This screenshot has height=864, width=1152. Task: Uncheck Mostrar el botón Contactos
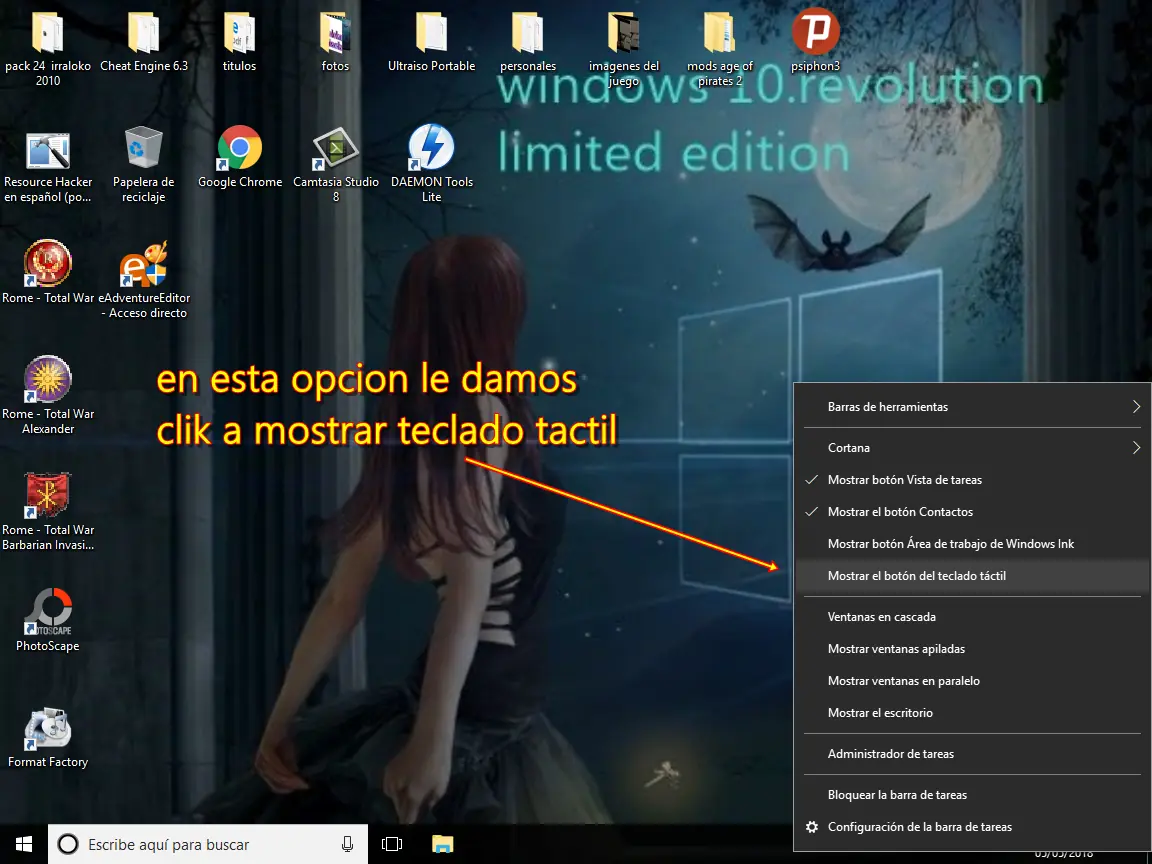point(973,512)
